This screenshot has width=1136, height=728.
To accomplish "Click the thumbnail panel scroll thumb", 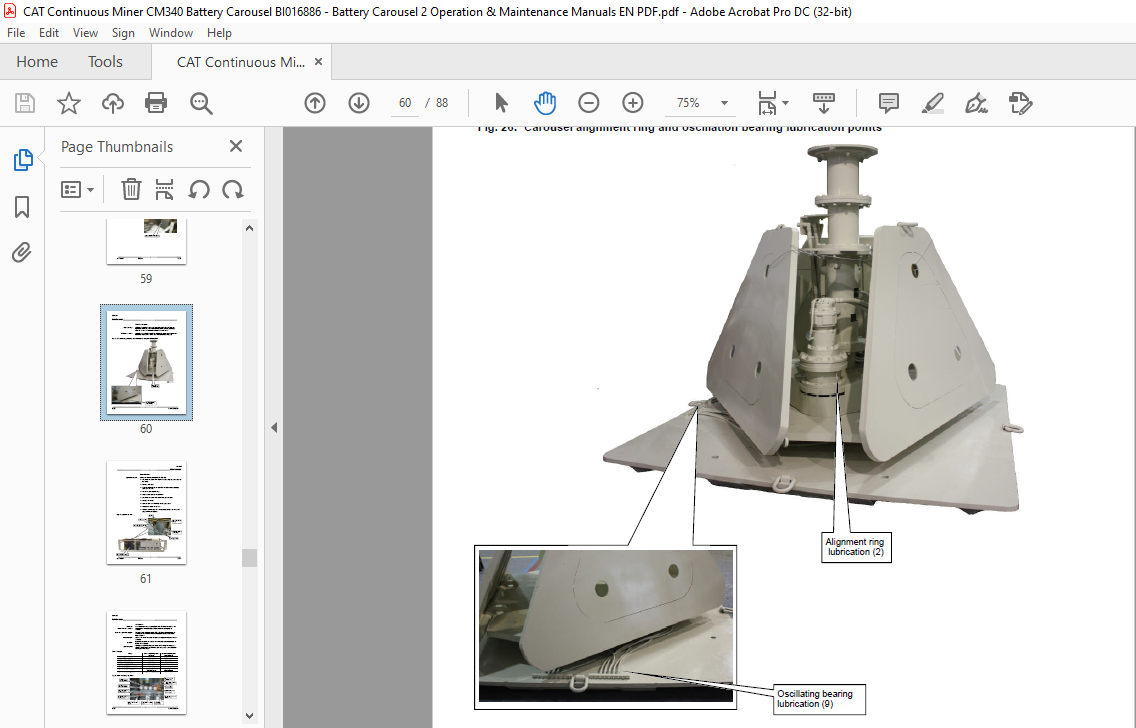I will click(x=249, y=557).
